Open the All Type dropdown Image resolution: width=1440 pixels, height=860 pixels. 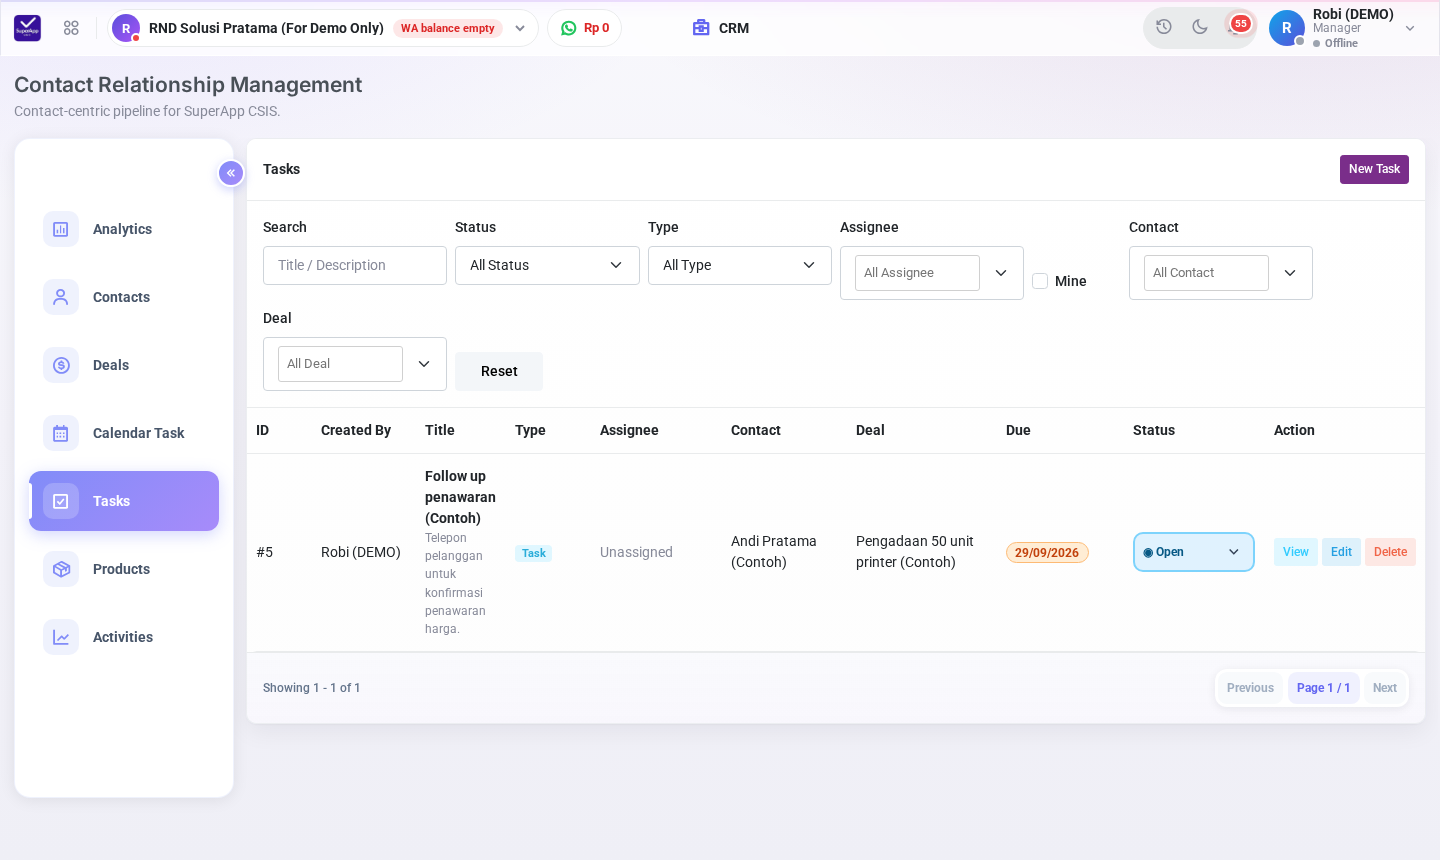[740, 265]
